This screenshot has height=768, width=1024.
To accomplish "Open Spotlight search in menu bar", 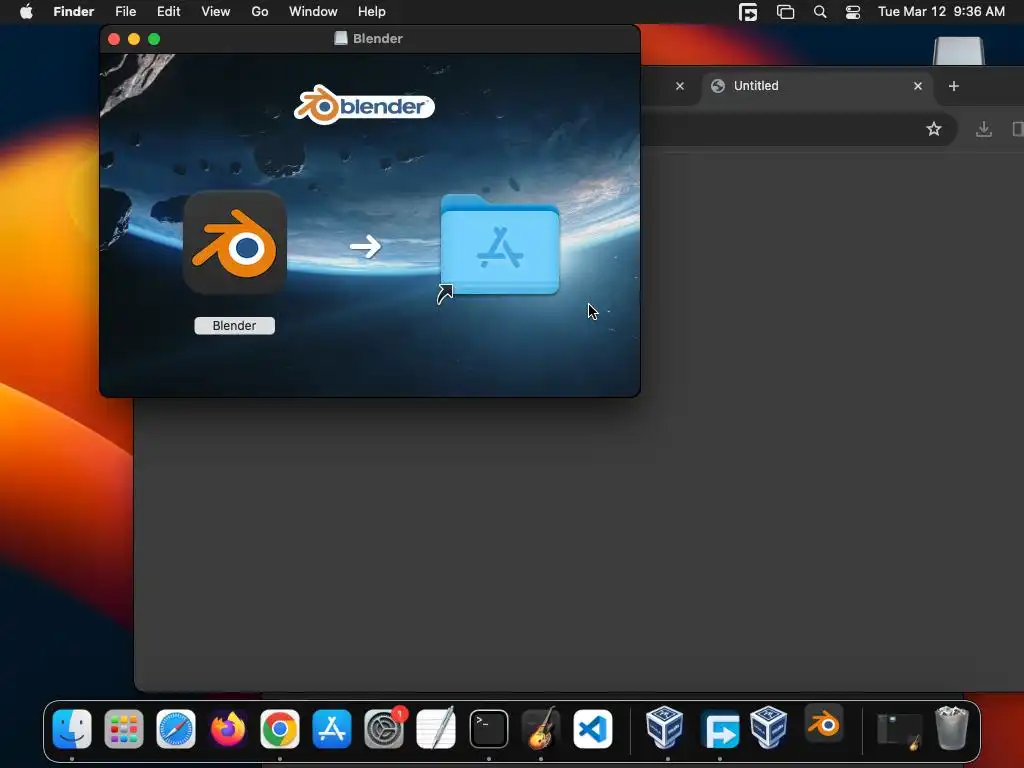I will pyautogui.click(x=820, y=12).
